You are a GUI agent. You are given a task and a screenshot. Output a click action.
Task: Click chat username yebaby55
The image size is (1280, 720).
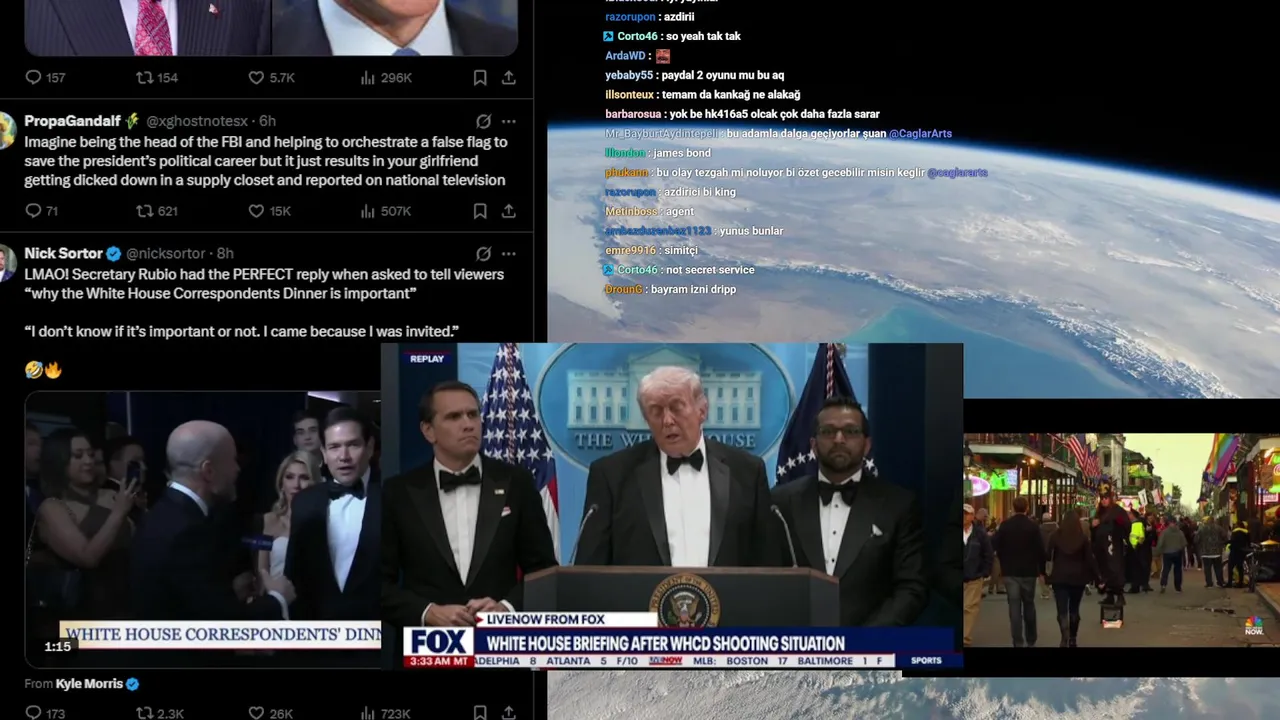[x=629, y=75]
